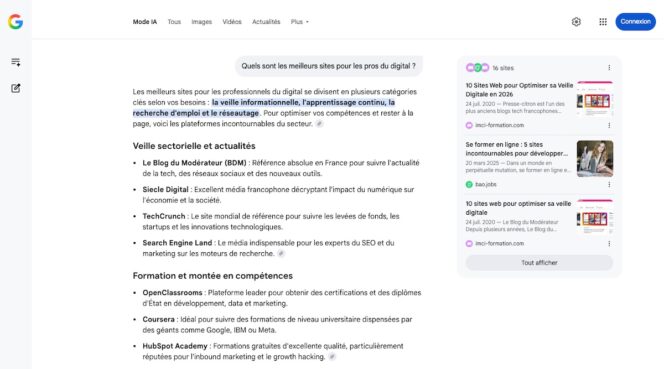The image size is (664, 369).
Task: Open more options for first imci-formation.com result
Action: pos(609,125)
